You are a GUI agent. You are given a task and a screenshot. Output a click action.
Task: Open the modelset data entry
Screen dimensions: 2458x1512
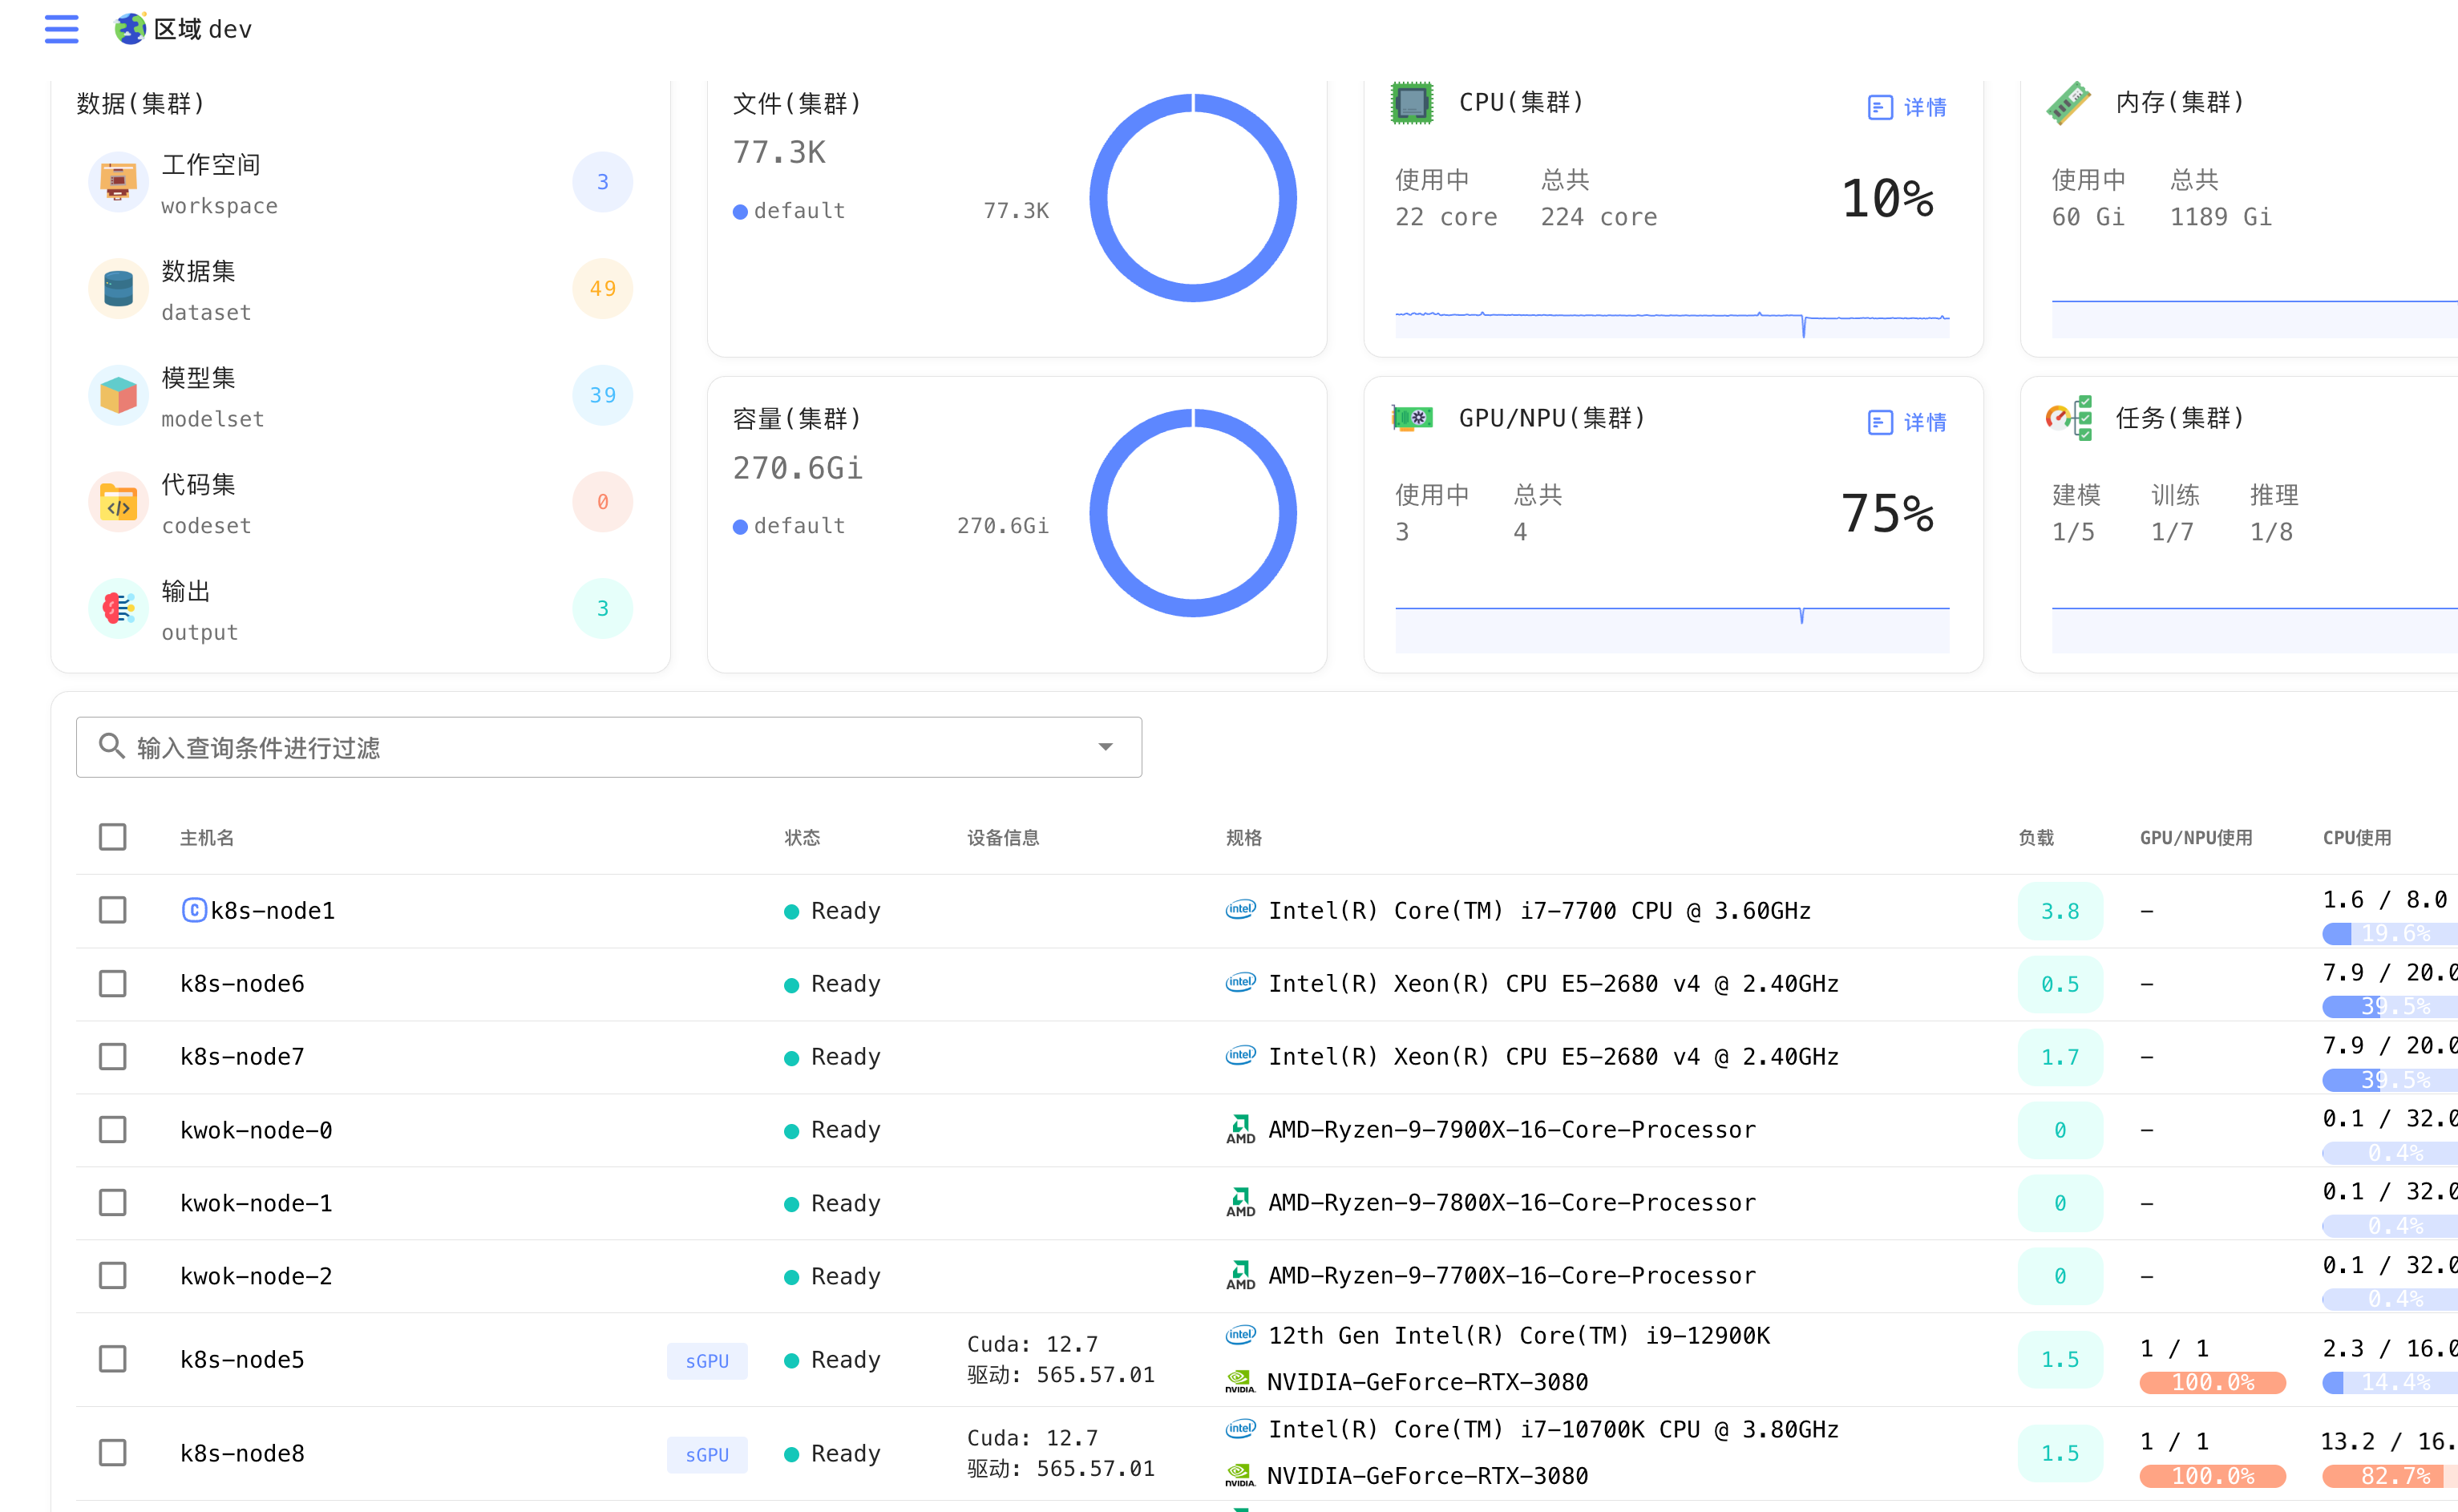coord(360,396)
